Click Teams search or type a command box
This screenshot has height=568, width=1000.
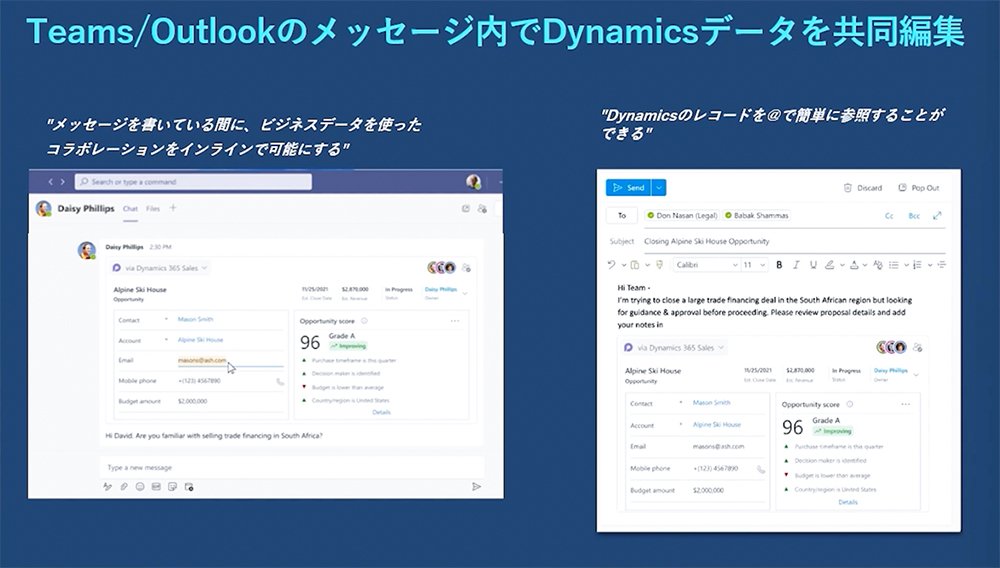coord(193,182)
